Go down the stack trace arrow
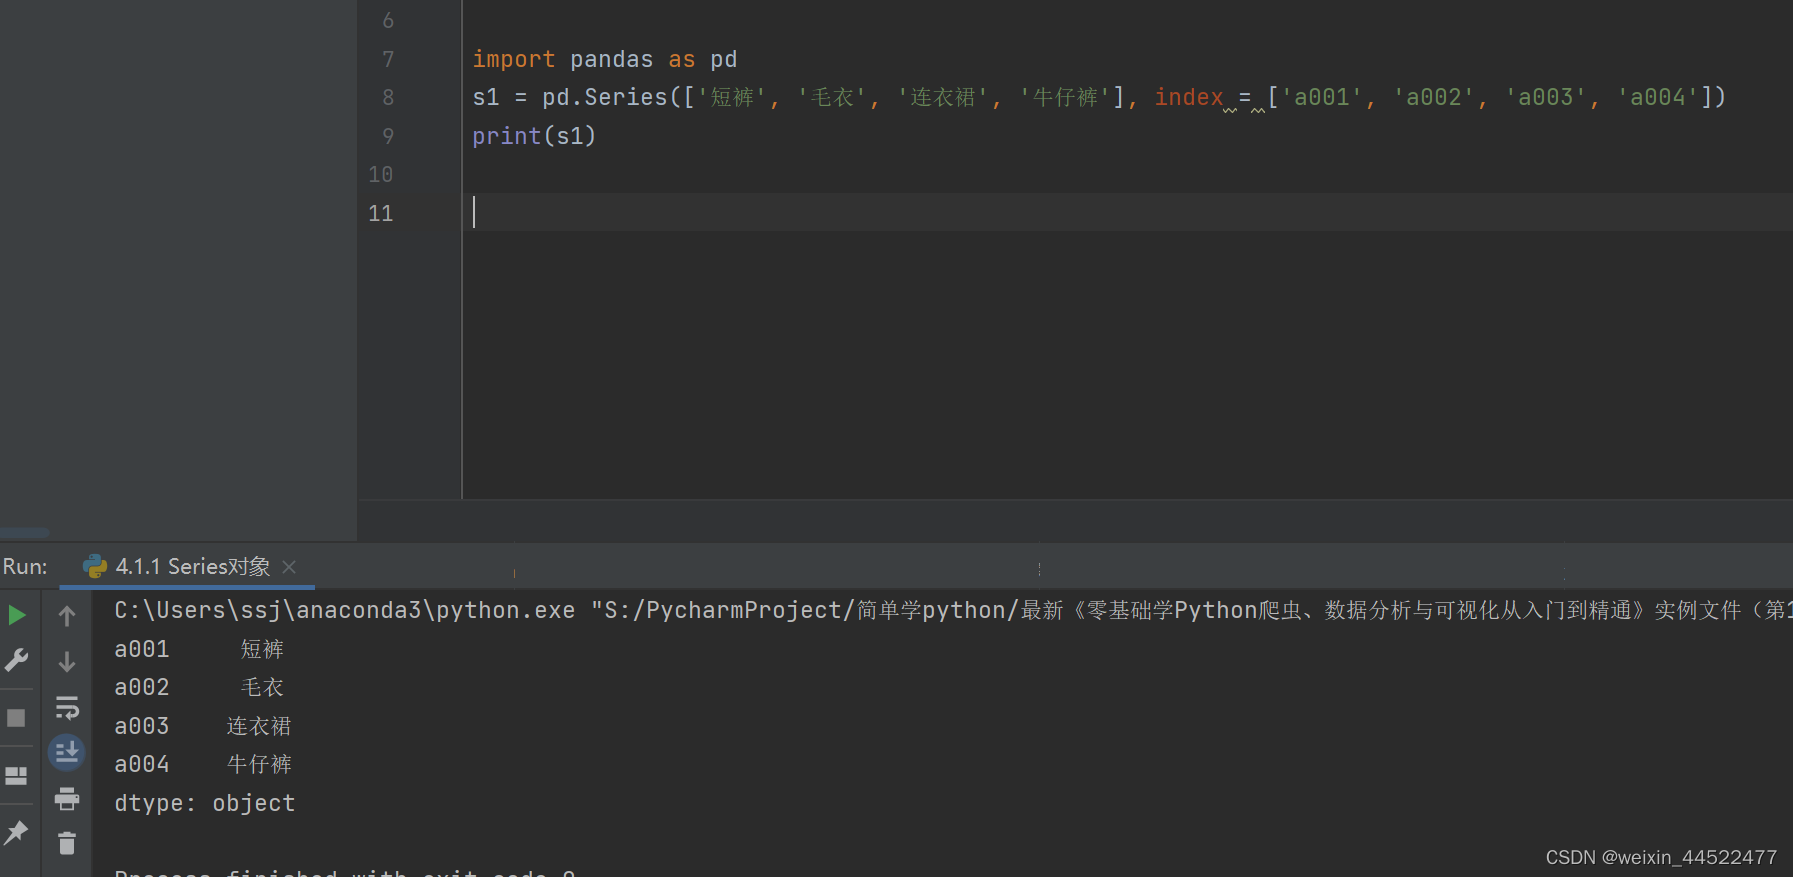 67,662
